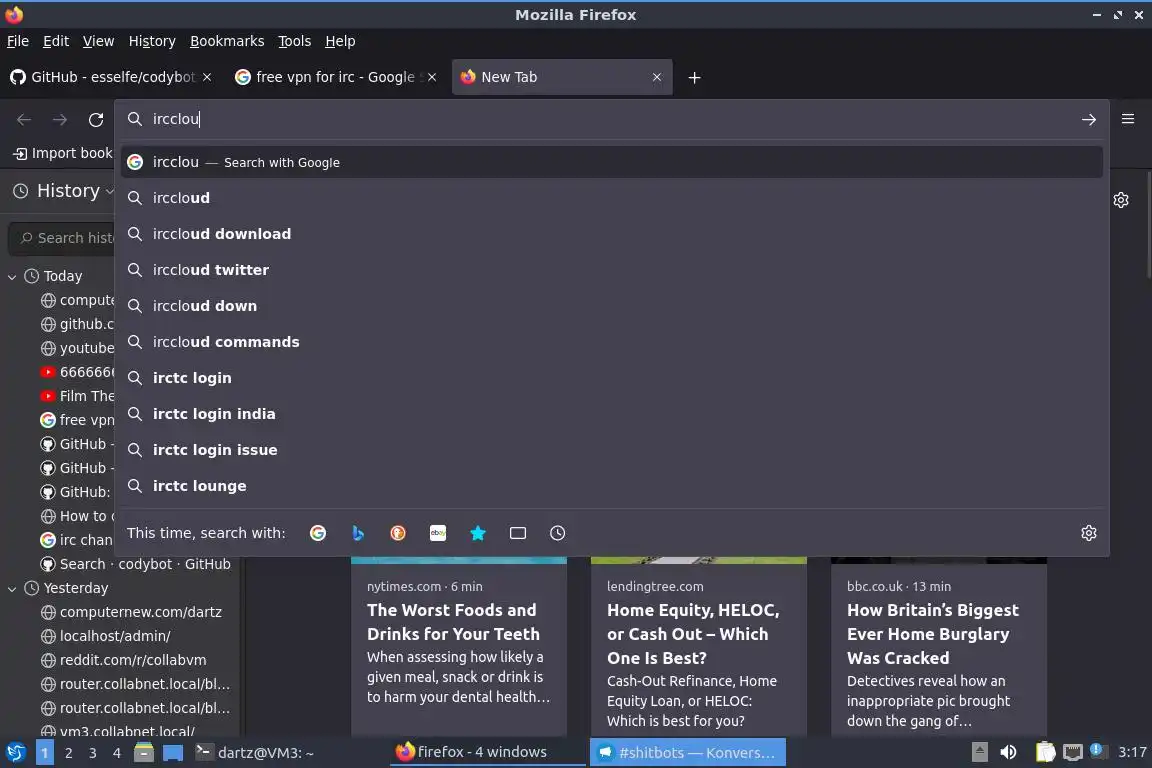Click the show desktop taskbar icon

(x=173, y=752)
